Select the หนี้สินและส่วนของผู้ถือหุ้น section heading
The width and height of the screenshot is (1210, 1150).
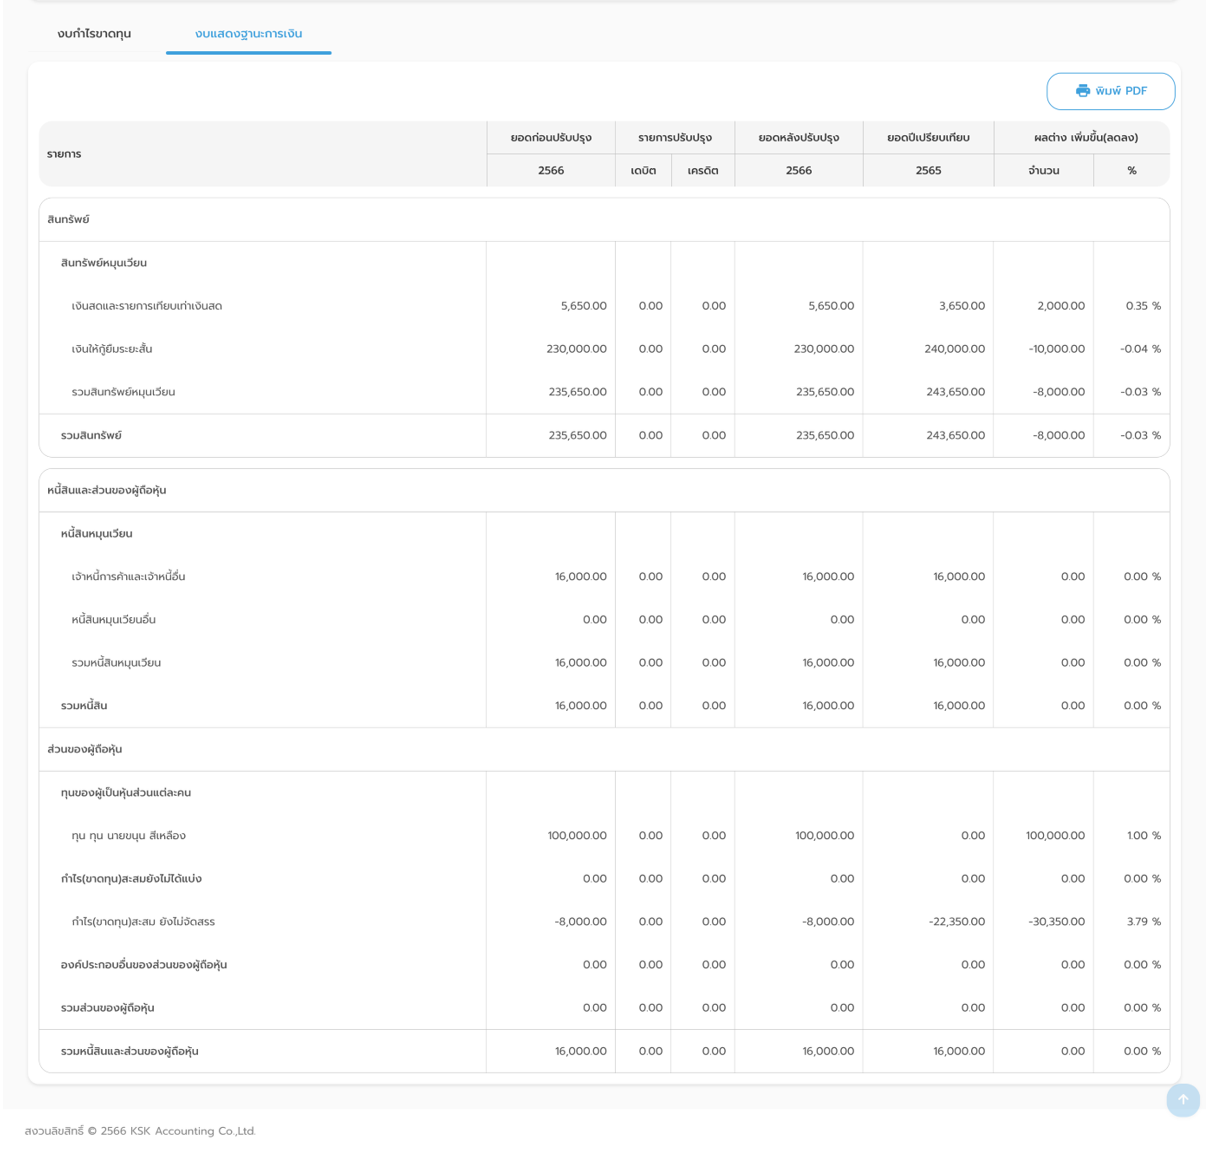click(x=107, y=491)
